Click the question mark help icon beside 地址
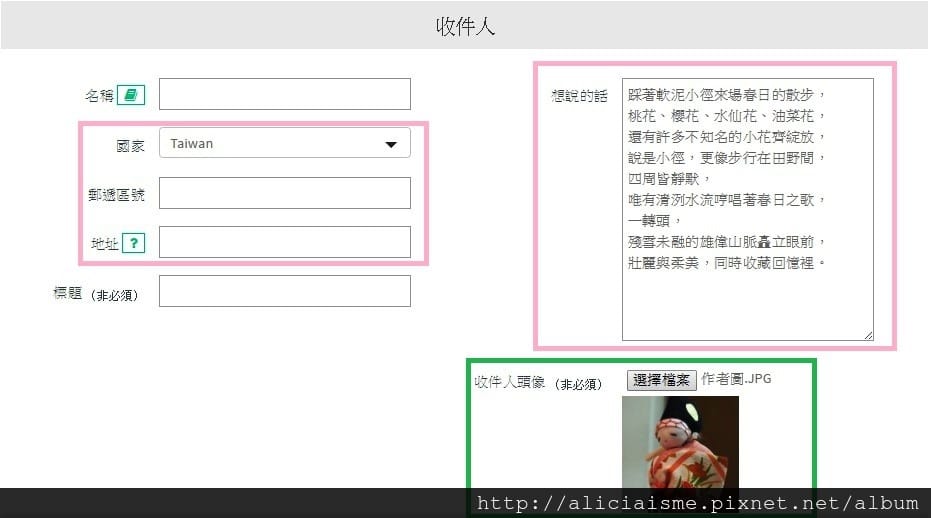 coord(134,243)
